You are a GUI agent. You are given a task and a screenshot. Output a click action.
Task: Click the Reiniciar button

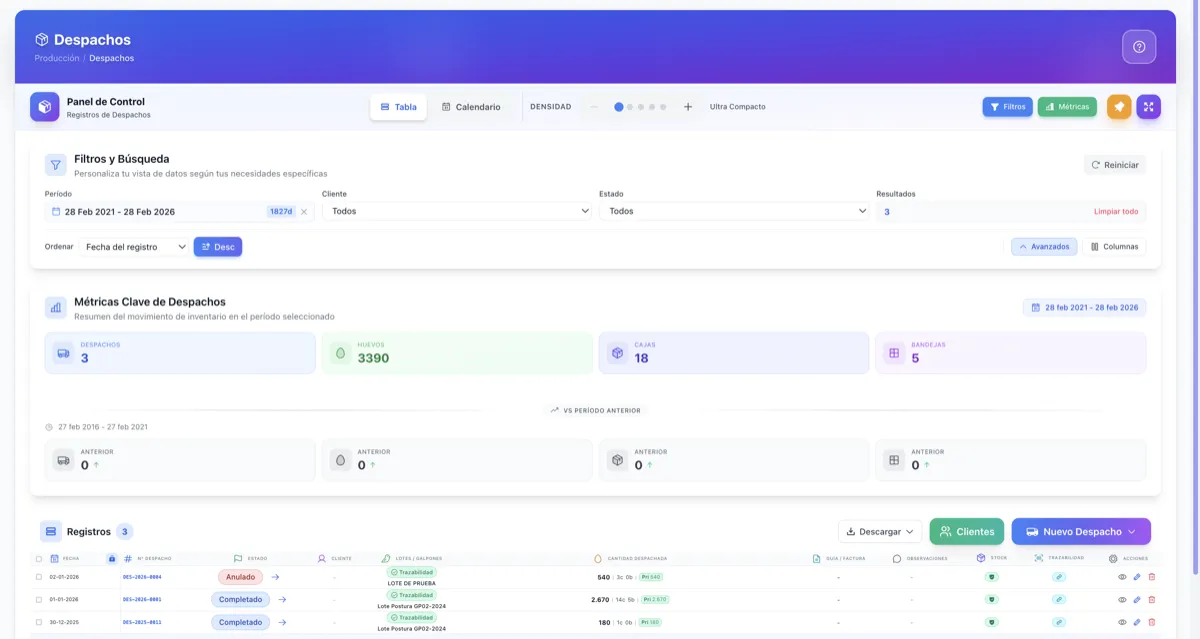click(x=1115, y=165)
